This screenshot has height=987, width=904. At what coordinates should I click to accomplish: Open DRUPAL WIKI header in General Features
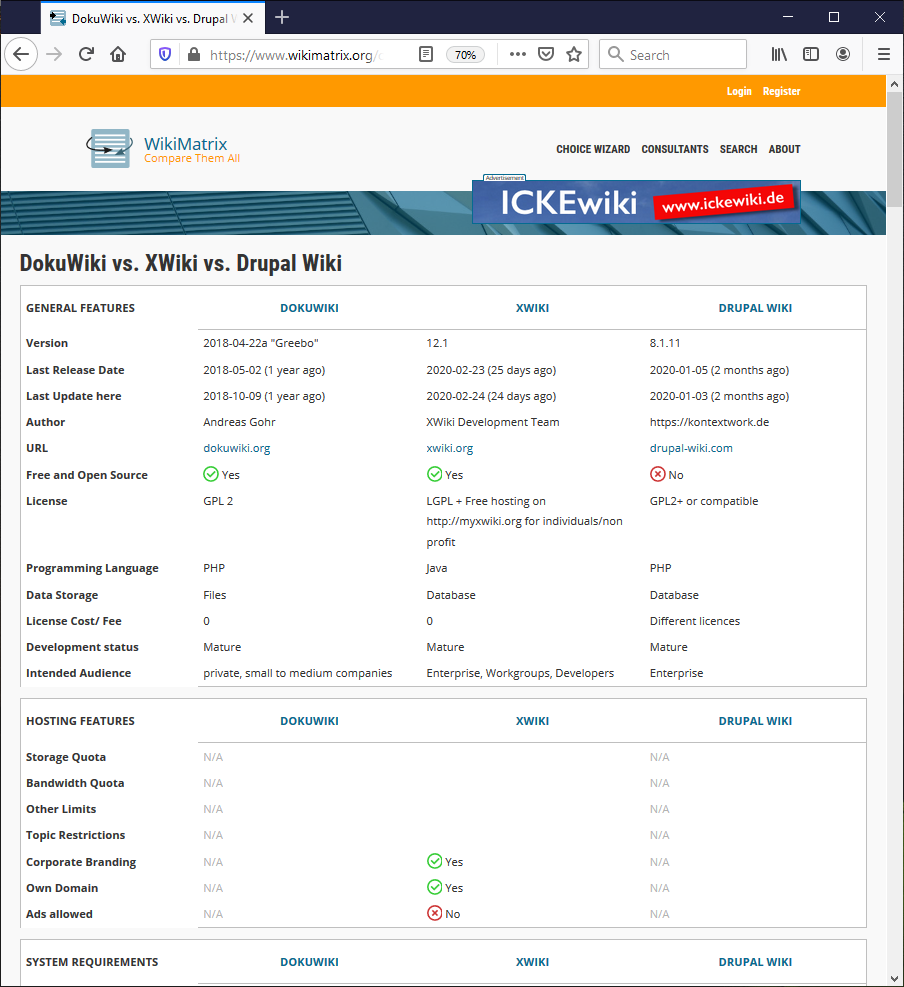pyautogui.click(x=755, y=308)
